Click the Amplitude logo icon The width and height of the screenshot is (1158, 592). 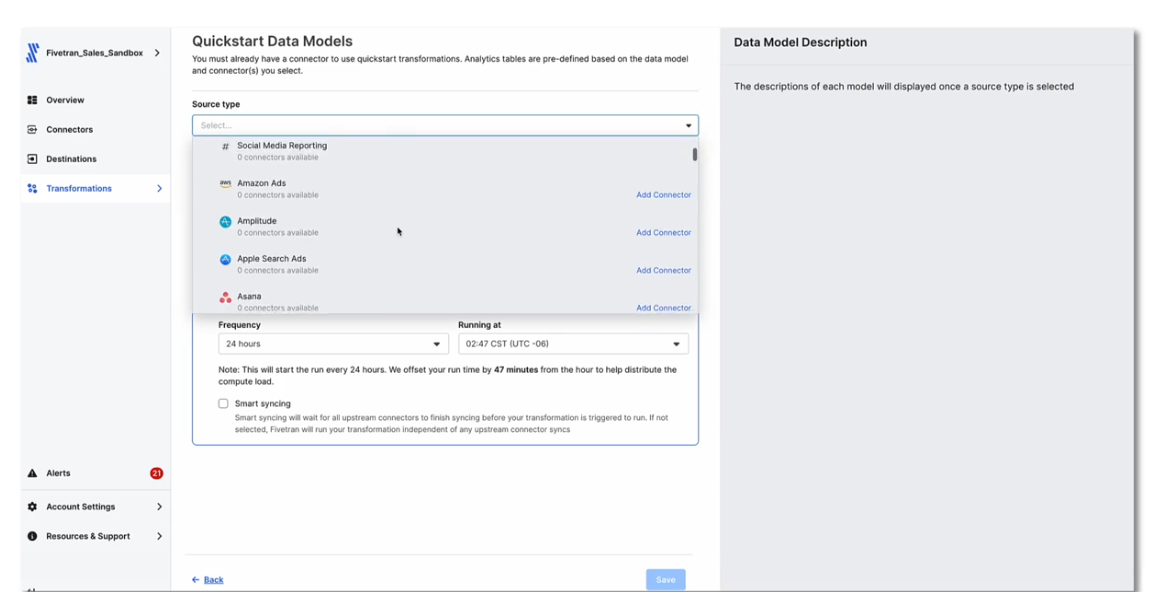[225, 221]
